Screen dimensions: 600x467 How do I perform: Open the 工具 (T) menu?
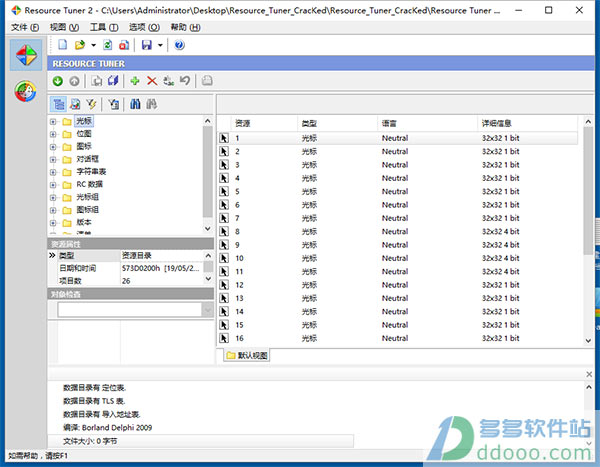click(104, 27)
